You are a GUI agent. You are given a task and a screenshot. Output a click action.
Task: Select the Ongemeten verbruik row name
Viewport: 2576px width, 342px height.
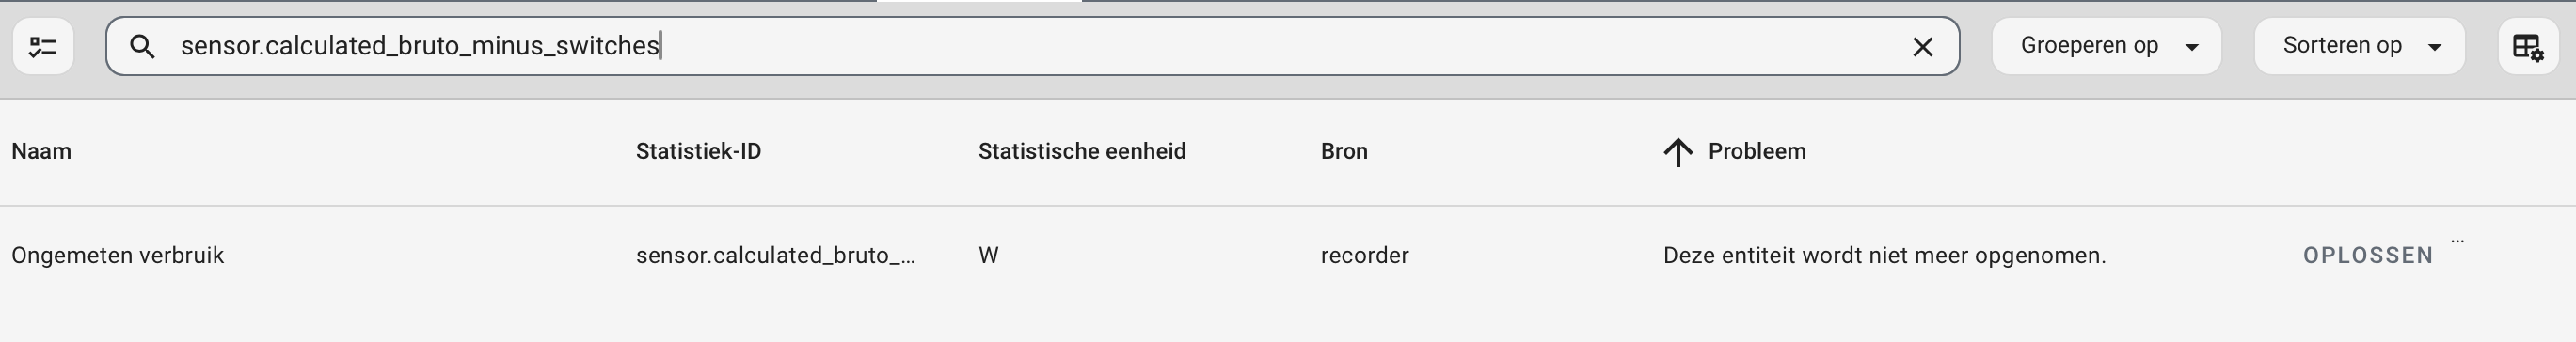117,255
